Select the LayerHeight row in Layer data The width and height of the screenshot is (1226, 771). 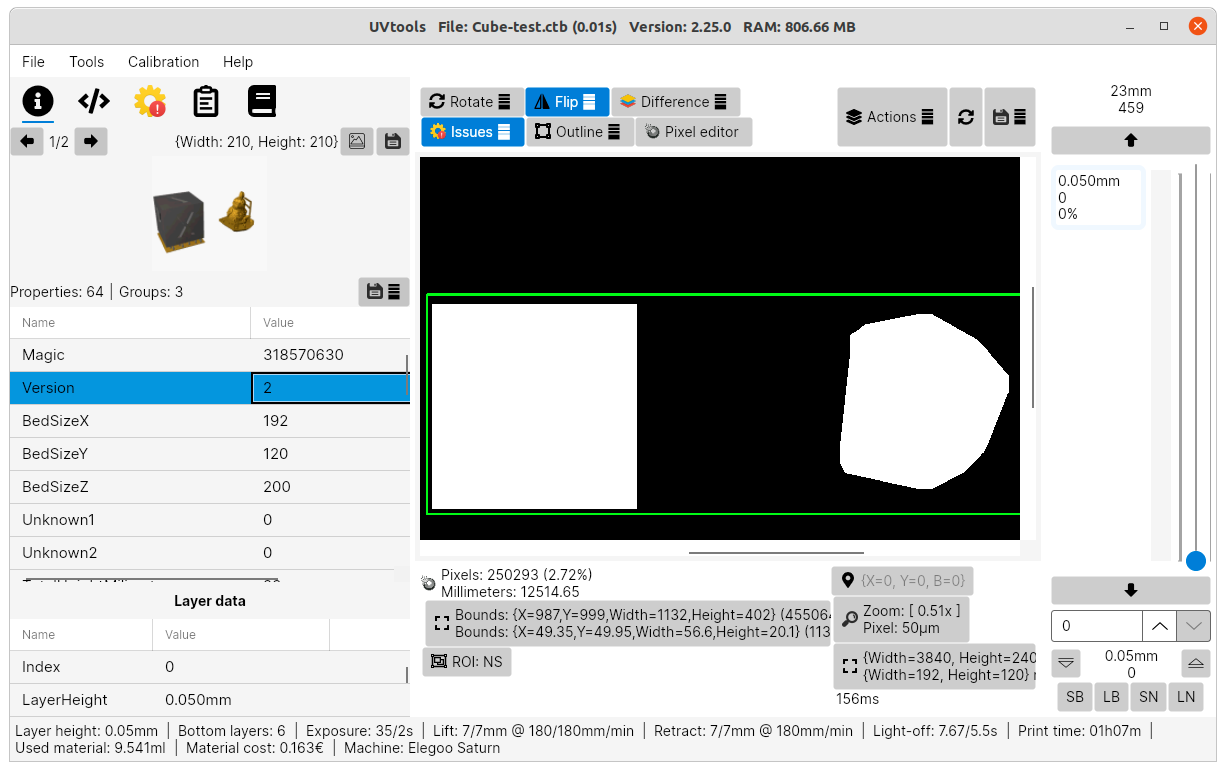[210, 700]
